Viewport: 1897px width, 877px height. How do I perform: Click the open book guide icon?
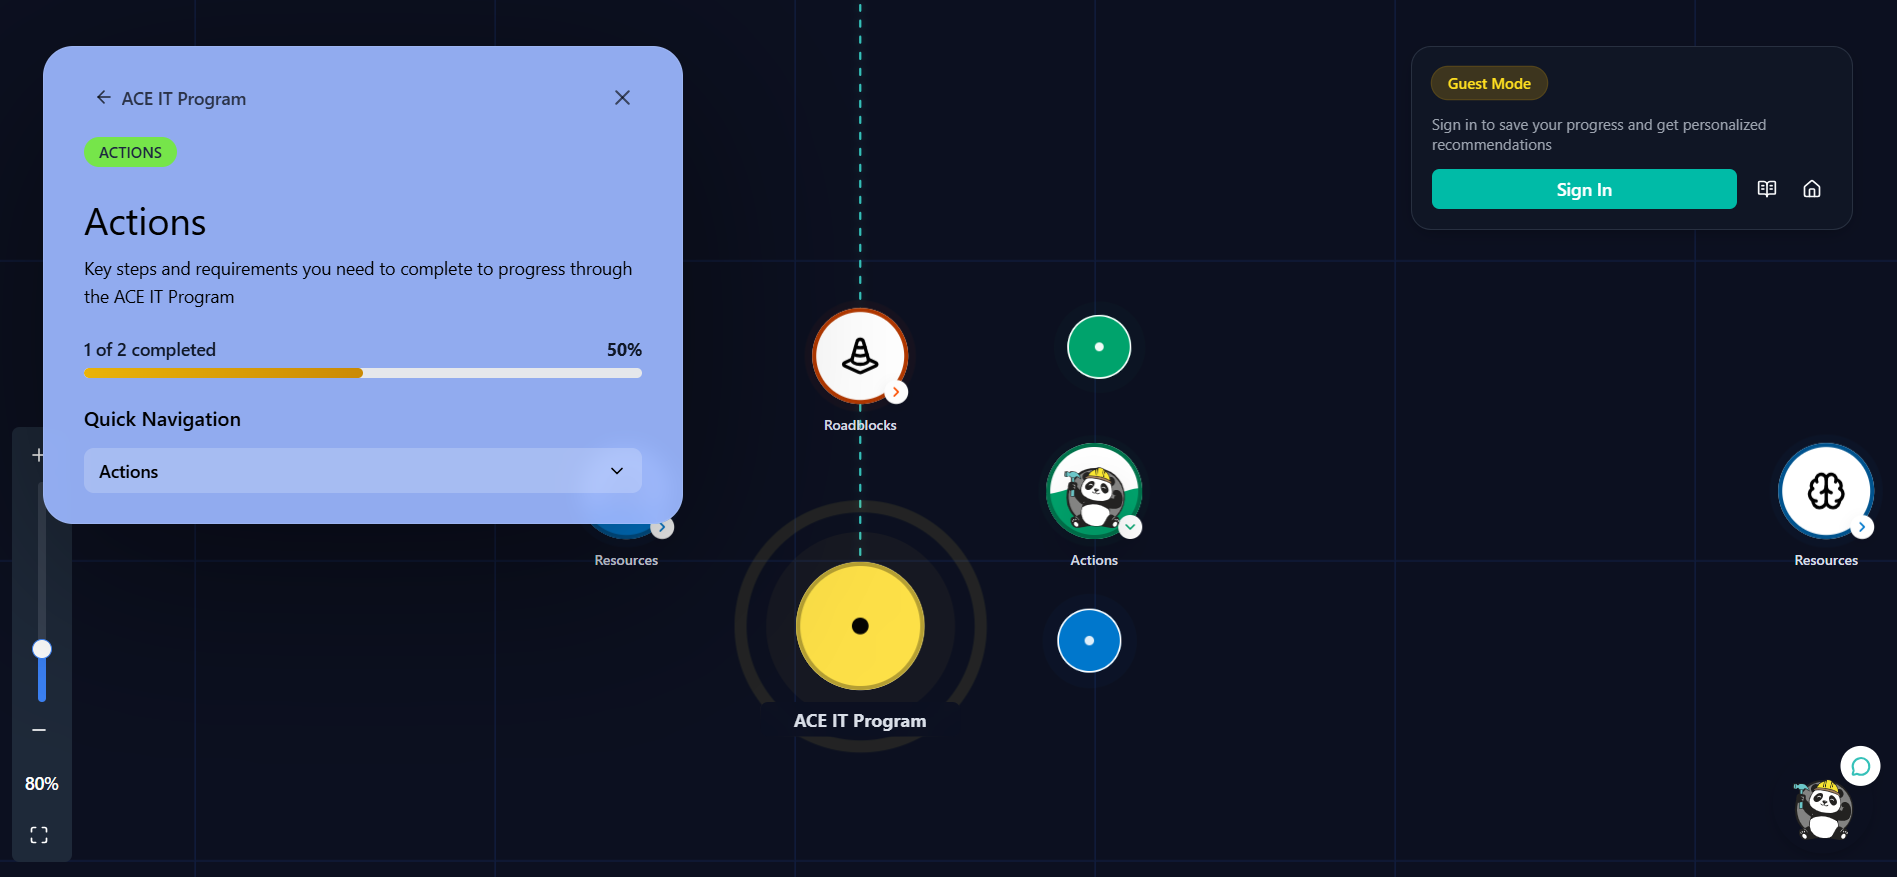tap(1767, 189)
